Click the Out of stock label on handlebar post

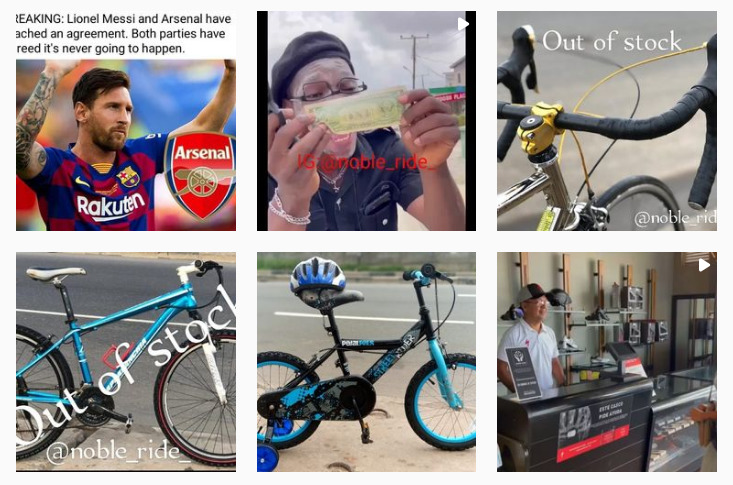pyautogui.click(x=612, y=41)
